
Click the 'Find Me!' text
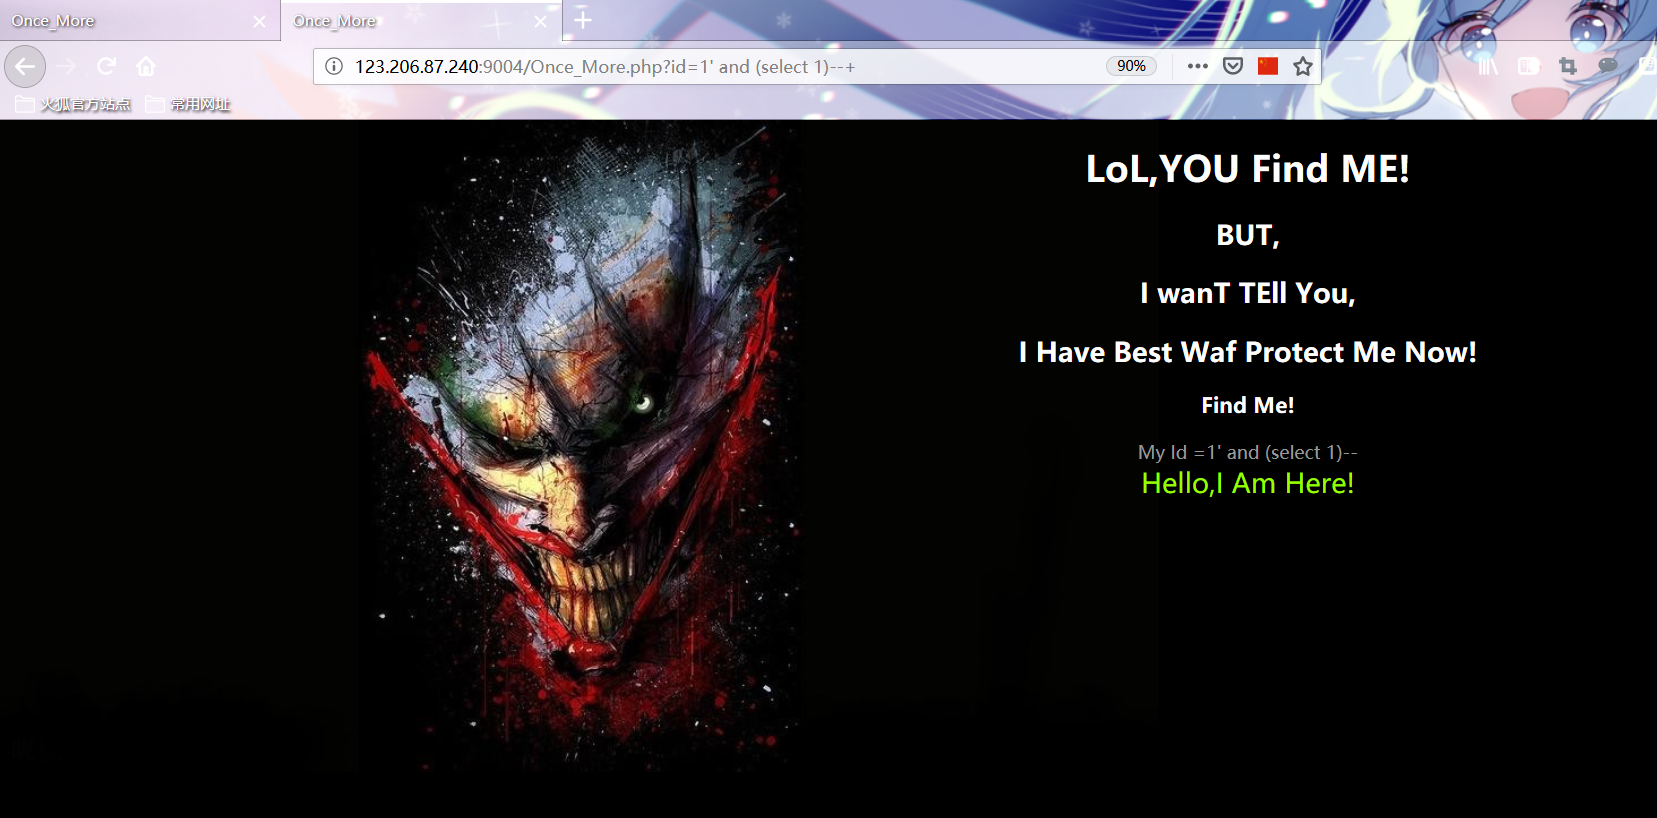pos(1247,405)
